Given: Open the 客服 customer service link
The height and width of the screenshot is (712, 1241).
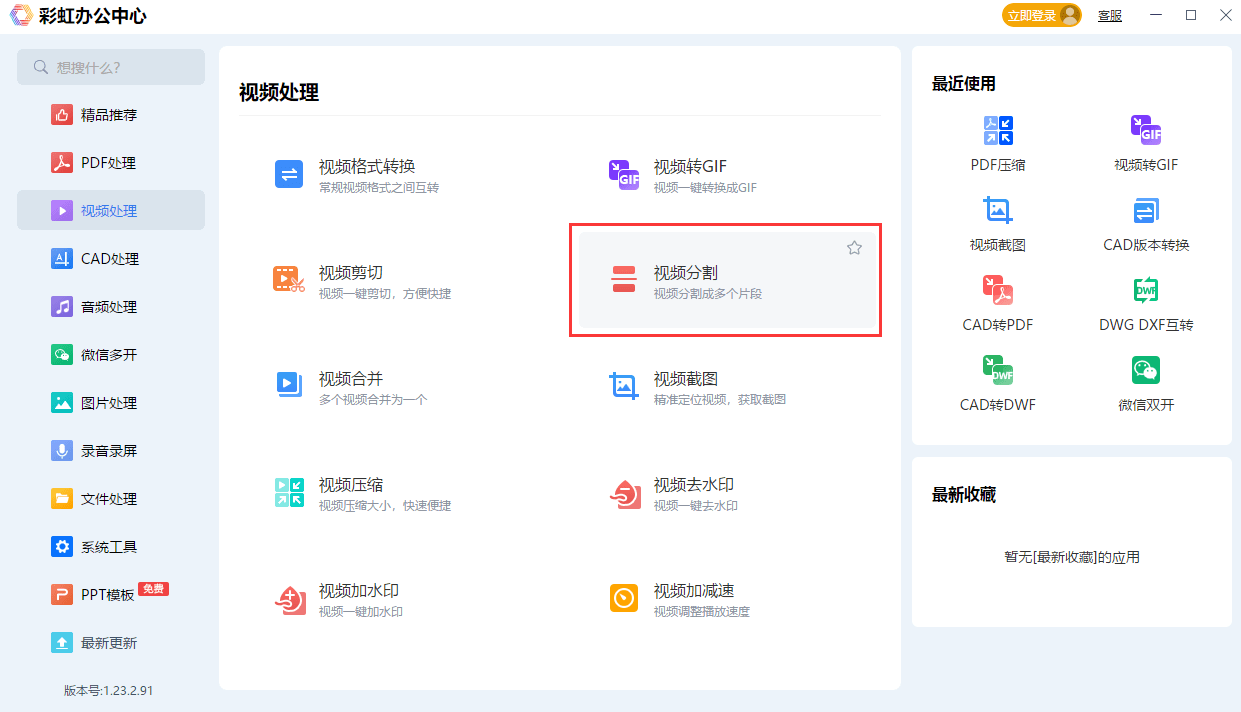Looking at the screenshot, I should point(1109,15).
